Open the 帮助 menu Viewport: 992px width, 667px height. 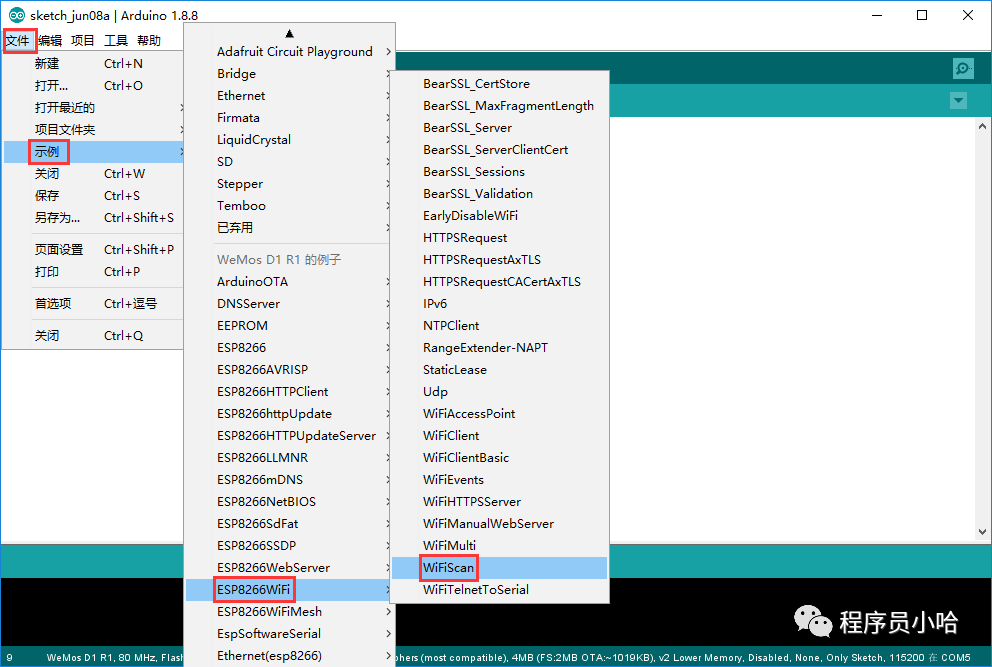[x=149, y=41]
